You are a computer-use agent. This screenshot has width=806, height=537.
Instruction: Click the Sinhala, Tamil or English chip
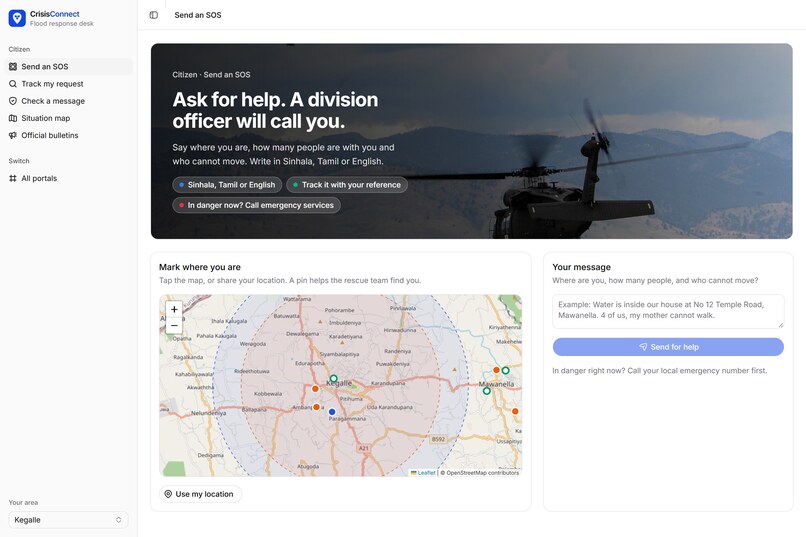click(227, 184)
